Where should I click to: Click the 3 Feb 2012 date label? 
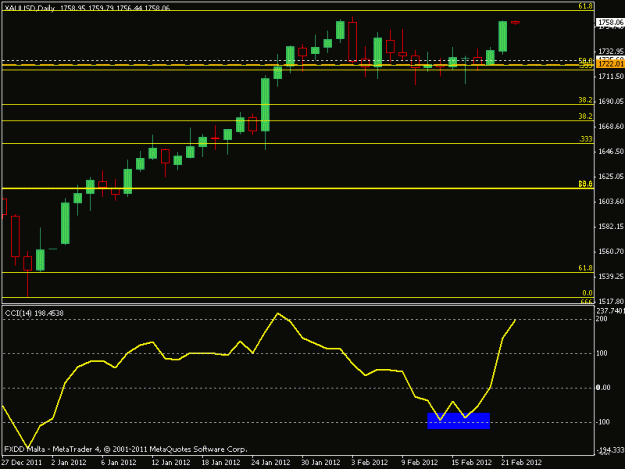(x=369, y=463)
